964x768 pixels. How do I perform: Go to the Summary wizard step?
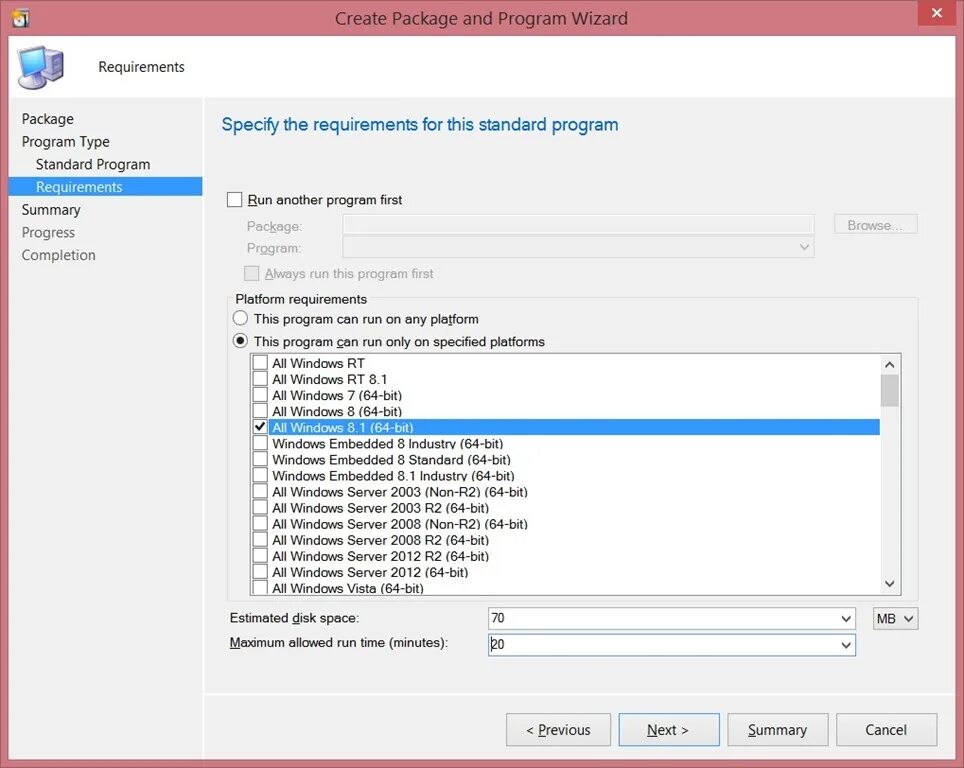coord(50,210)
